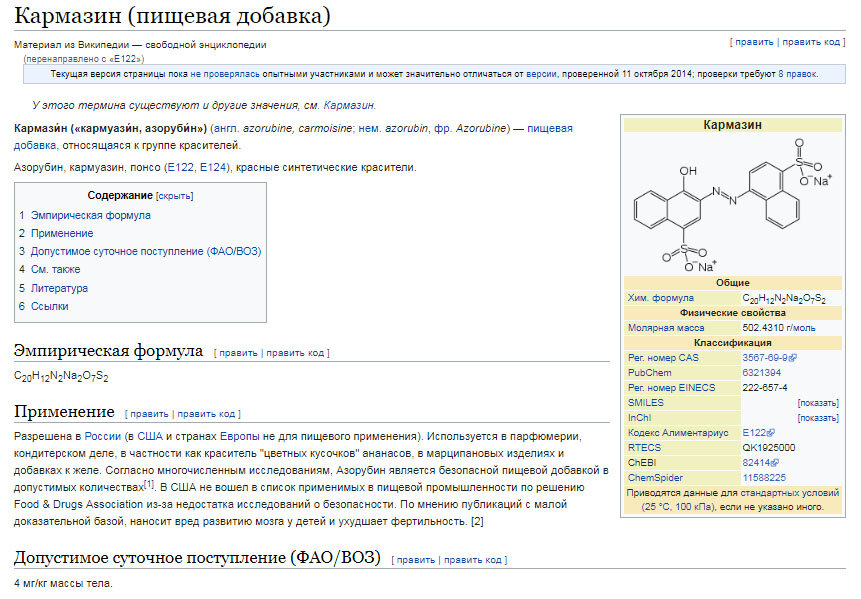Viewport: 861px width, 599px height.
Task: Click external link icon after ChEBI 82414
Action: [775, 462]
